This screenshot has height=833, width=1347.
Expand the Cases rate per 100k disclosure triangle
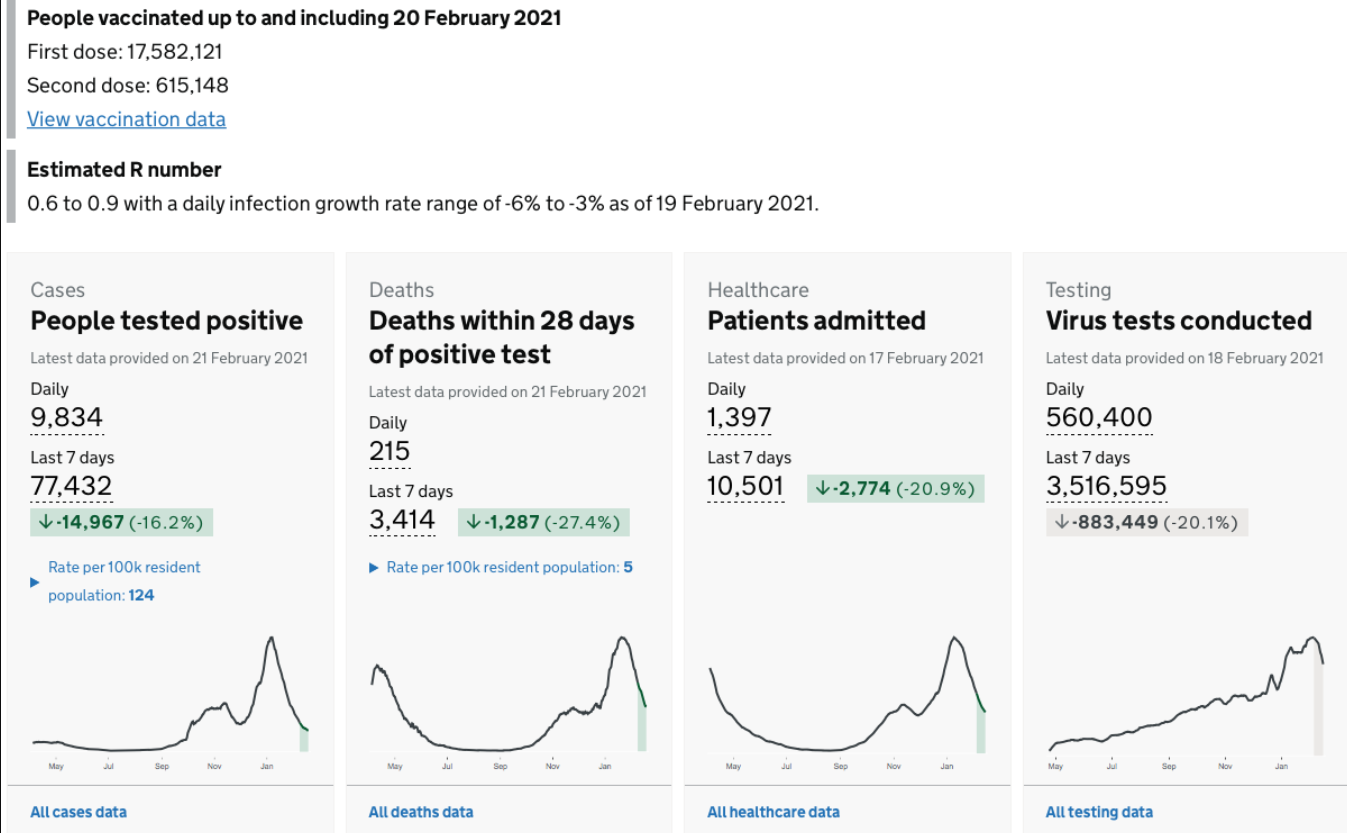(35, 581)
